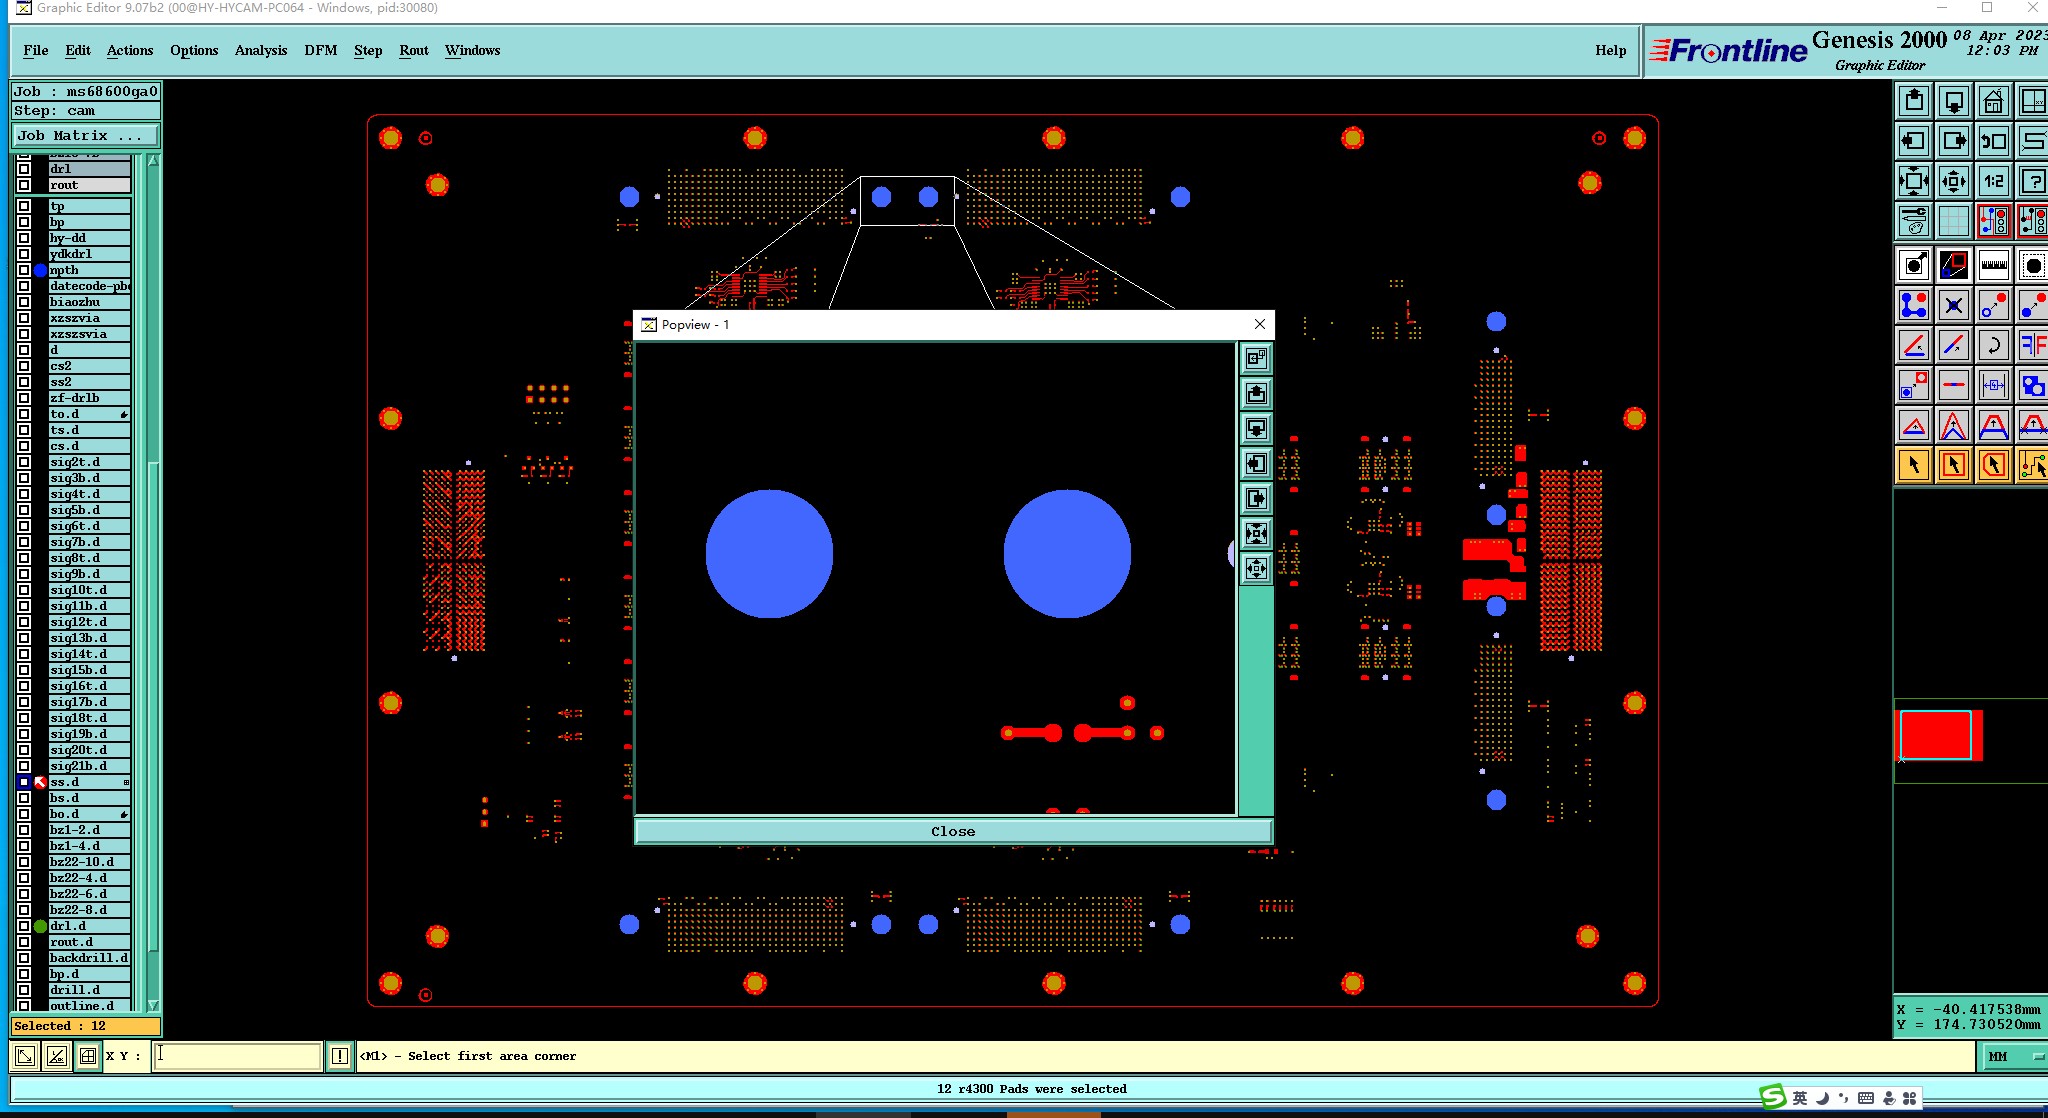Click the red layer color thumbnail
The image size is (2048, 1118).
[1936, 735]
